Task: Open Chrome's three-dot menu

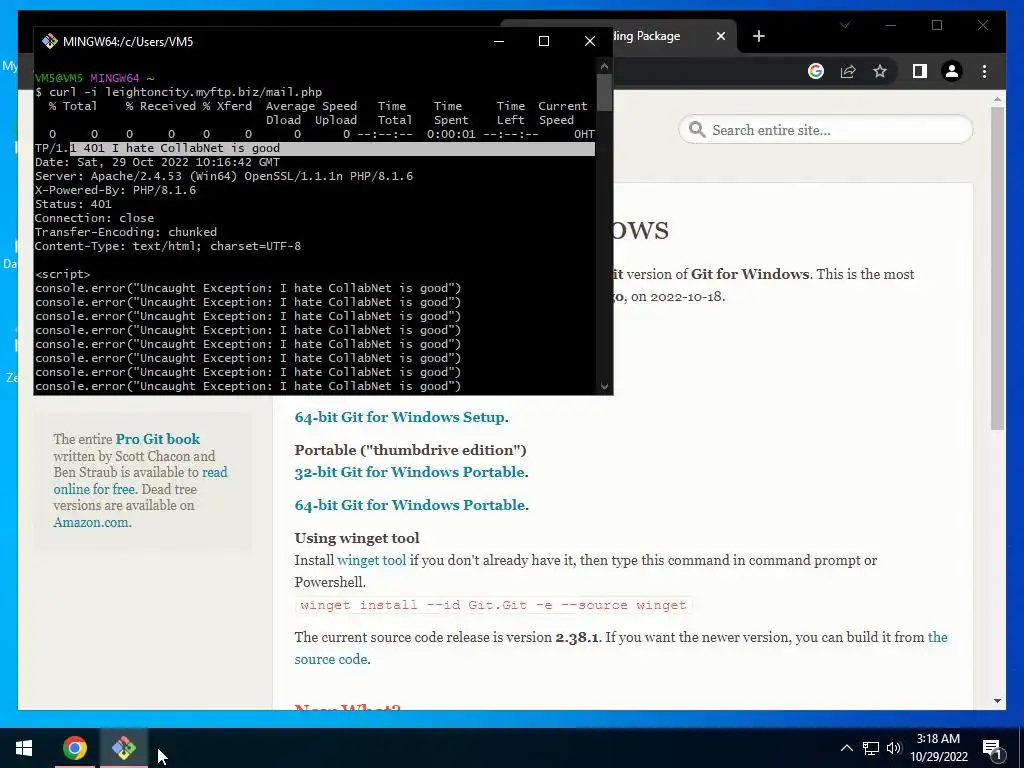Action: coord(984,71)
